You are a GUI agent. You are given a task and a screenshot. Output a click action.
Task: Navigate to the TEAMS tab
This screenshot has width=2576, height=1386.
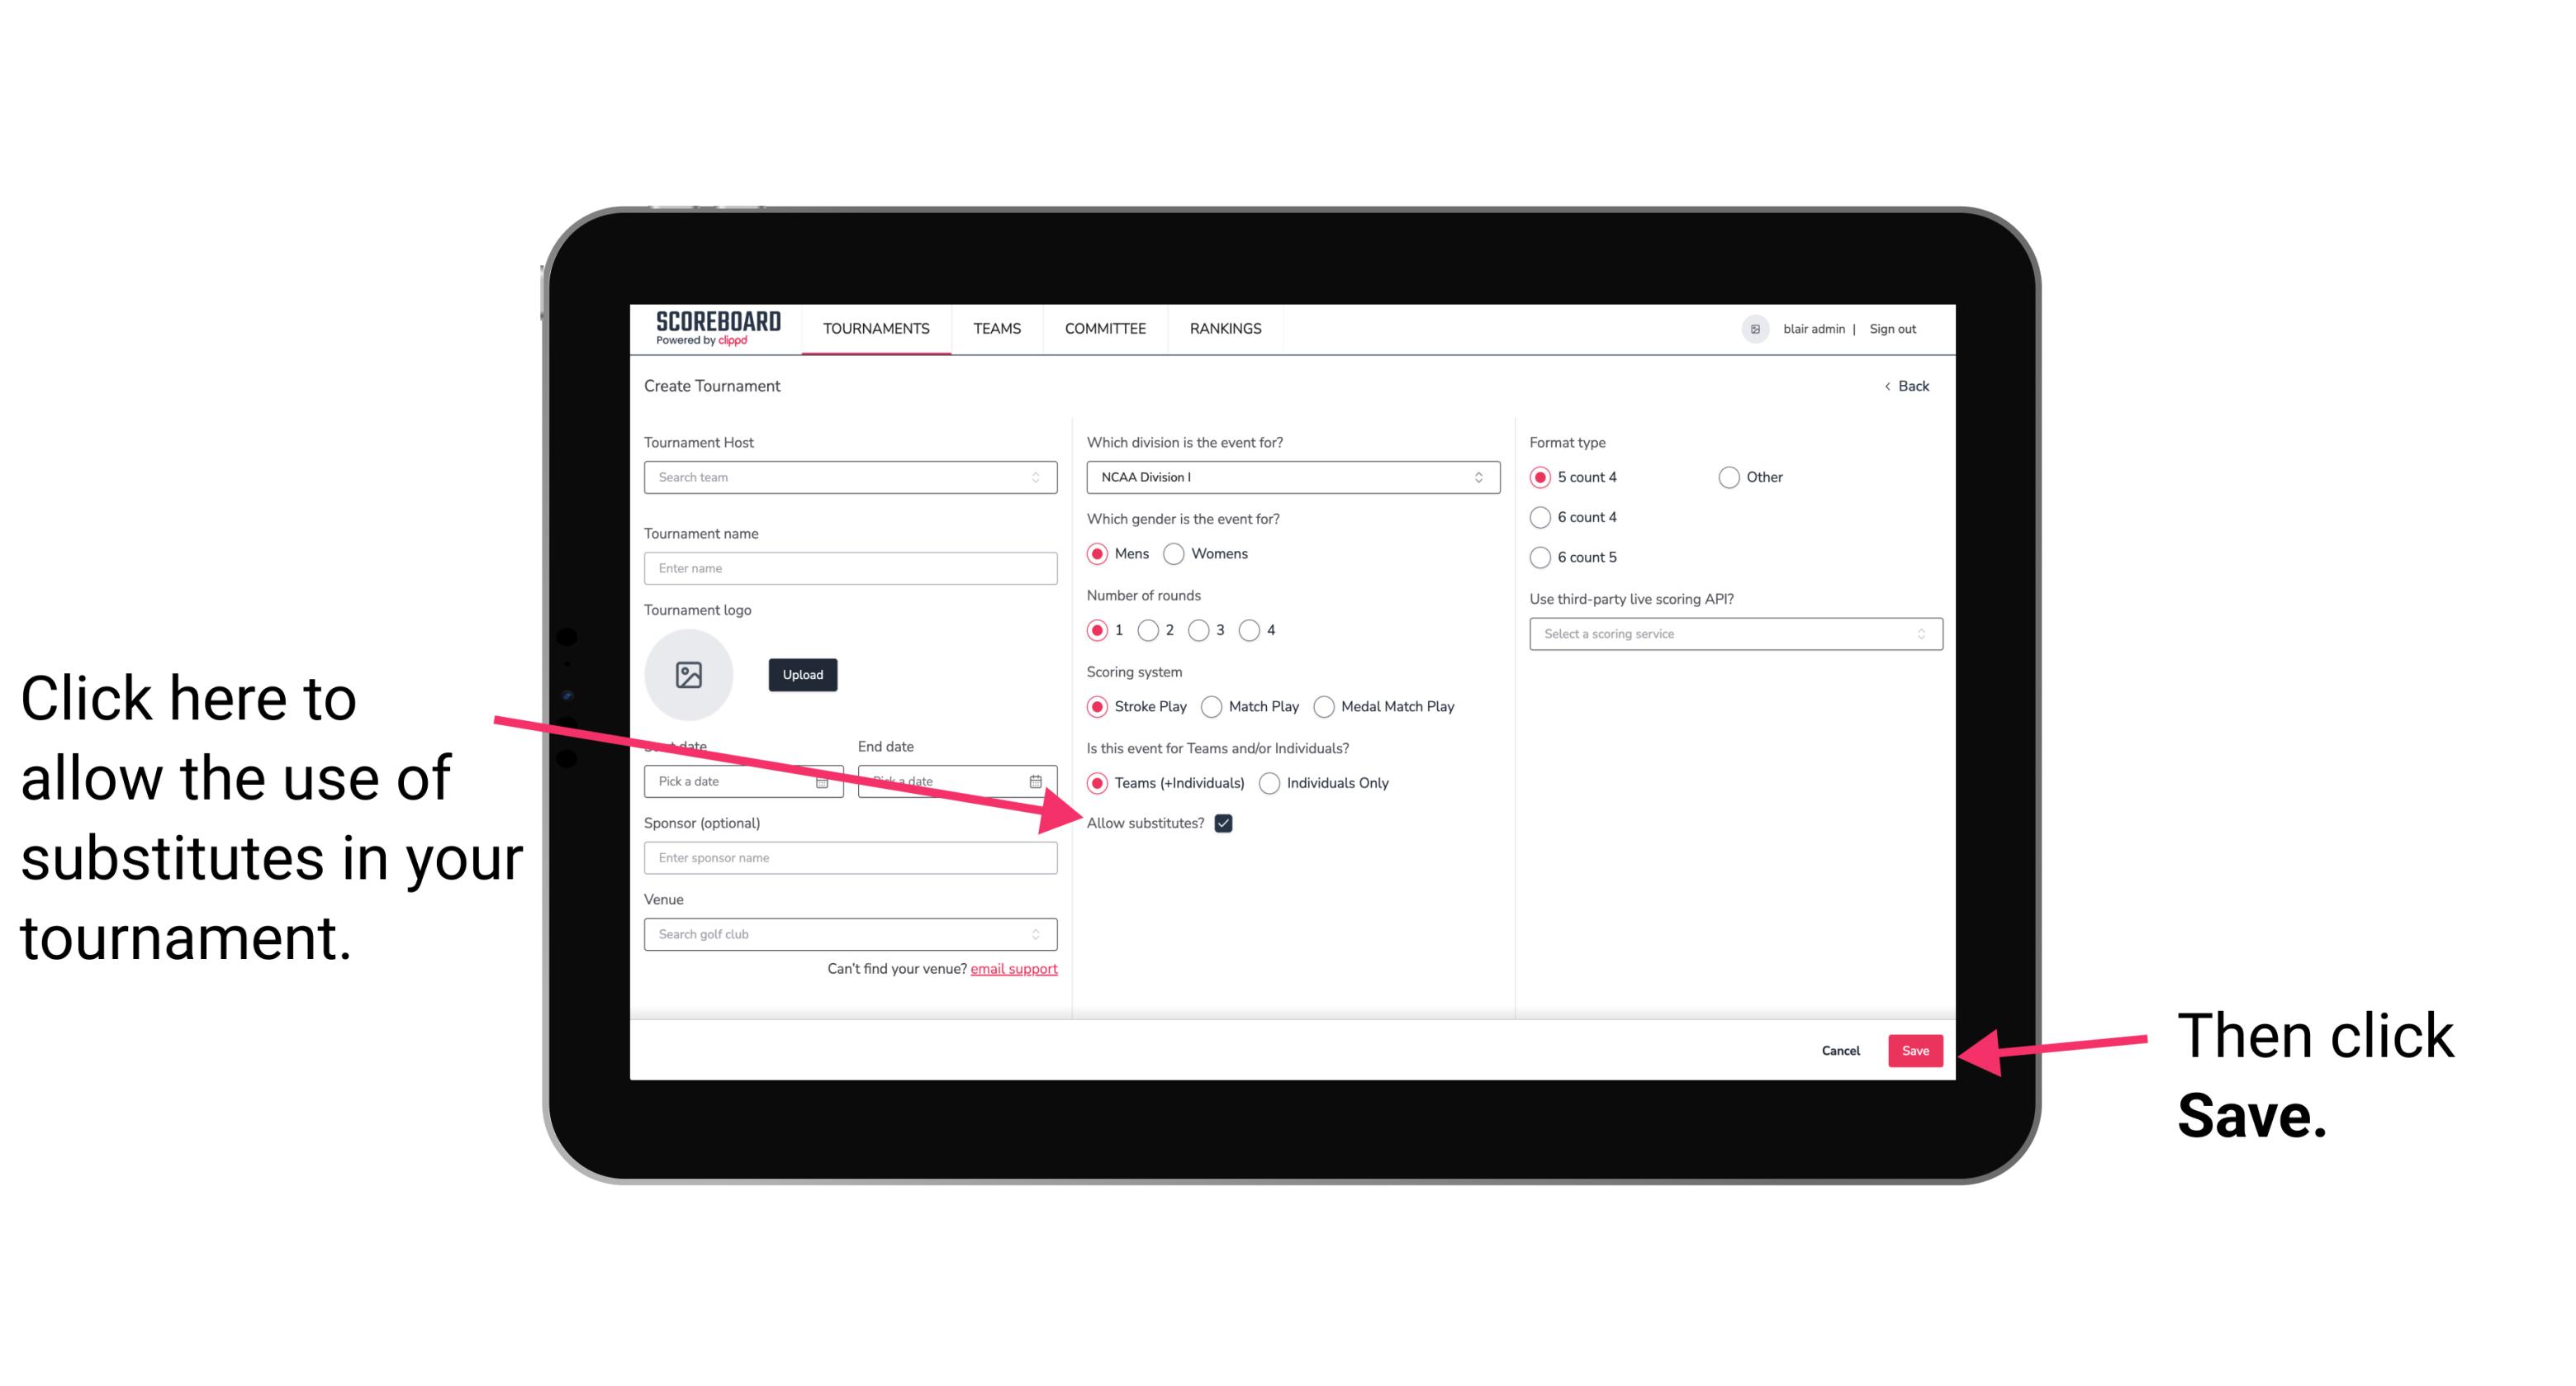pyautogui.click(x=996, y=328)
